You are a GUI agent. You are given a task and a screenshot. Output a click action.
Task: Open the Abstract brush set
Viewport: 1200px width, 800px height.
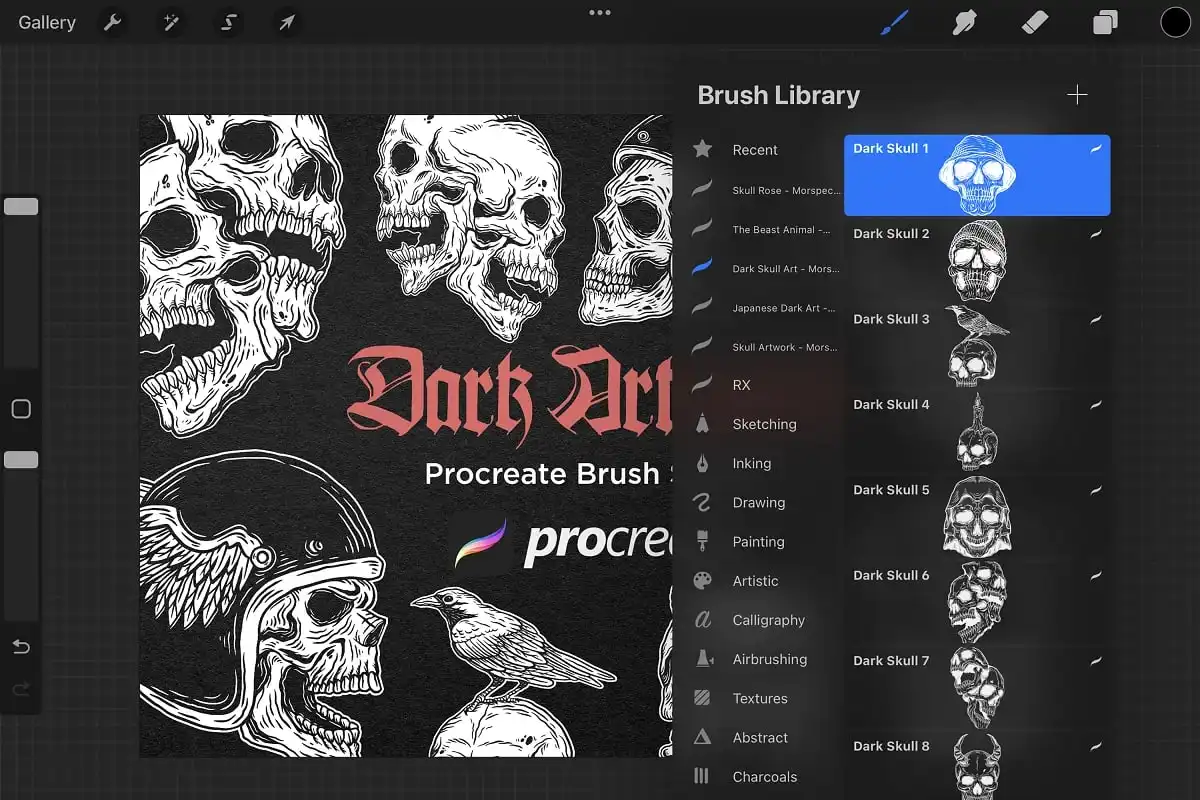click(x=766, y=737)
